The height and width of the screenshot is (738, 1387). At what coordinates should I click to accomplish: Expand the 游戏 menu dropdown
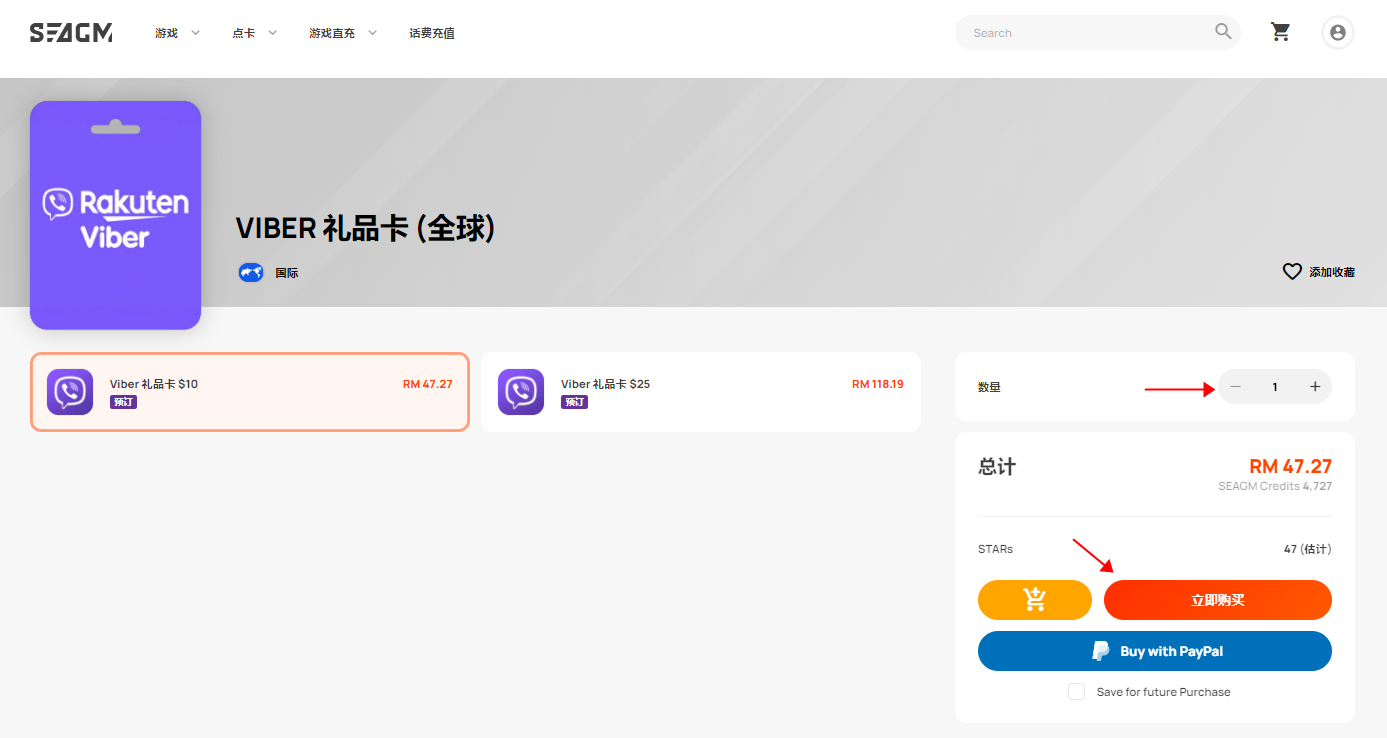pyautogui.click(x=178, y=33)
